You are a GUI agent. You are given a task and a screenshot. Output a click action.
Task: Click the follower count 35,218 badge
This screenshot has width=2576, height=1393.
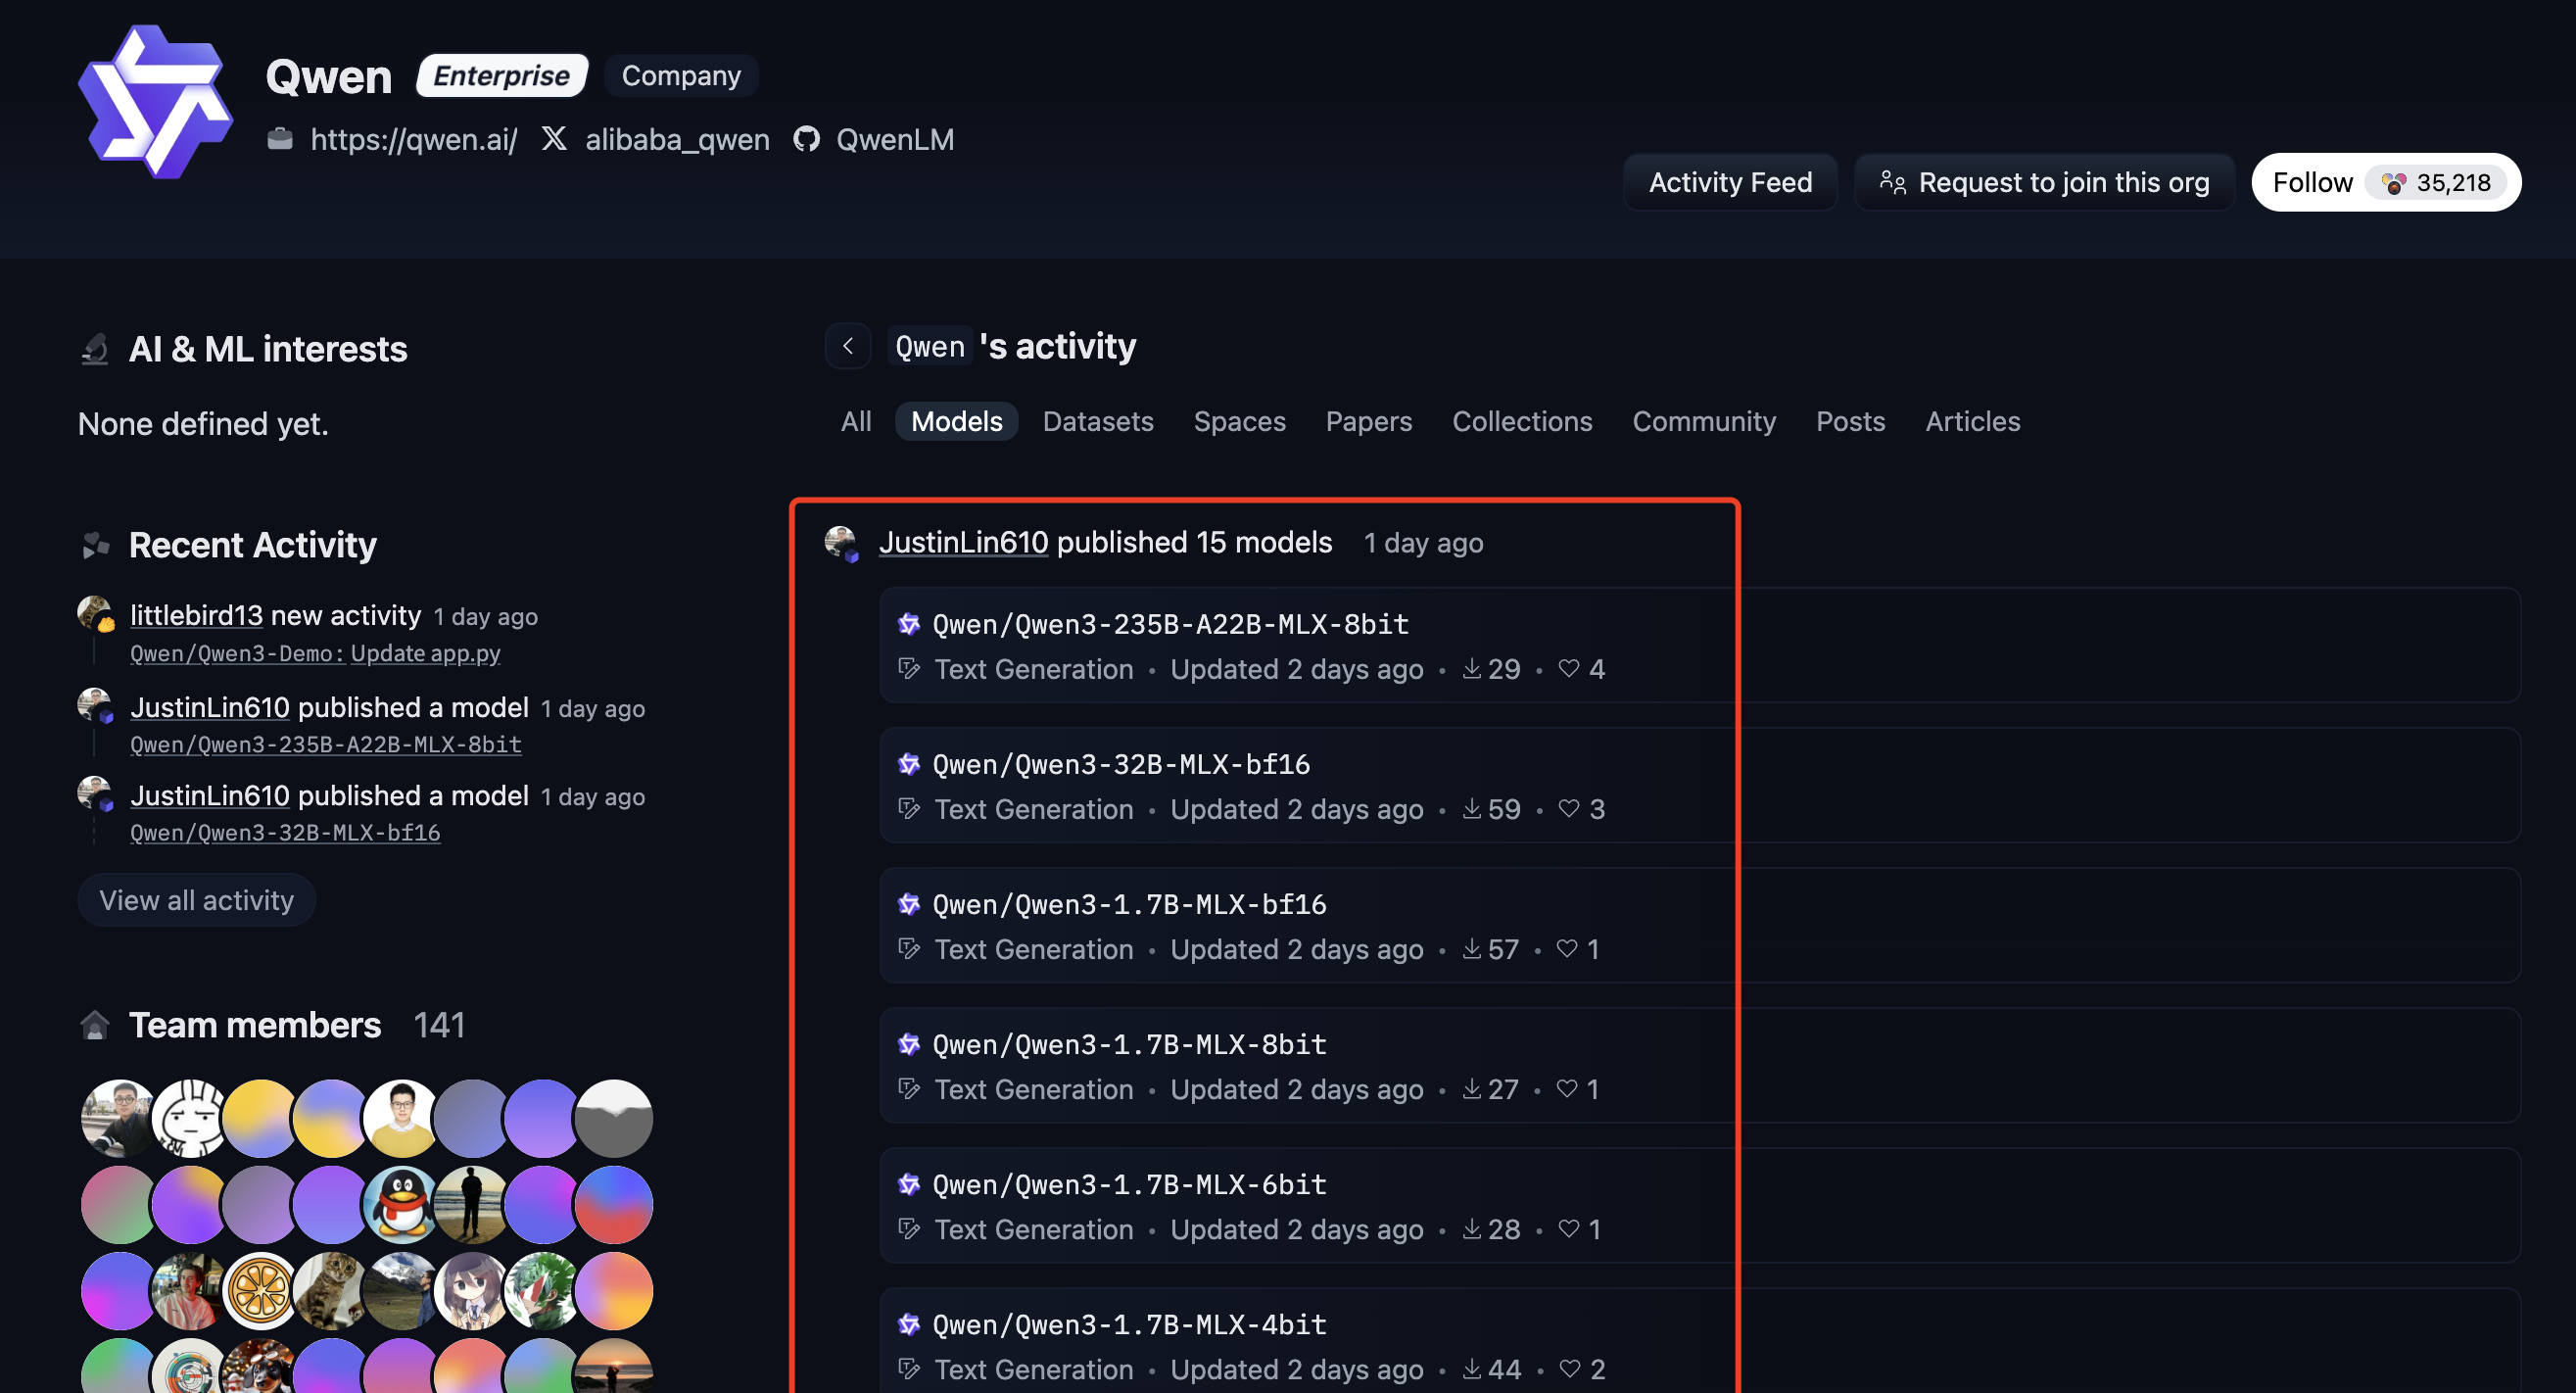click(2437, 182)
